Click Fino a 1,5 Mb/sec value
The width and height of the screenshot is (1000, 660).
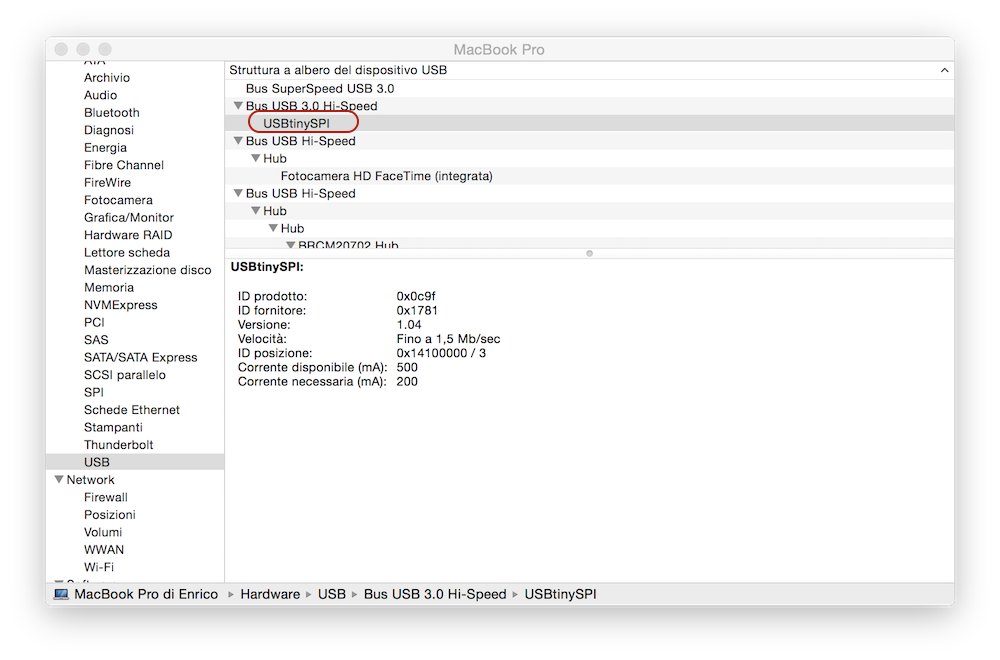coord(448,339)
